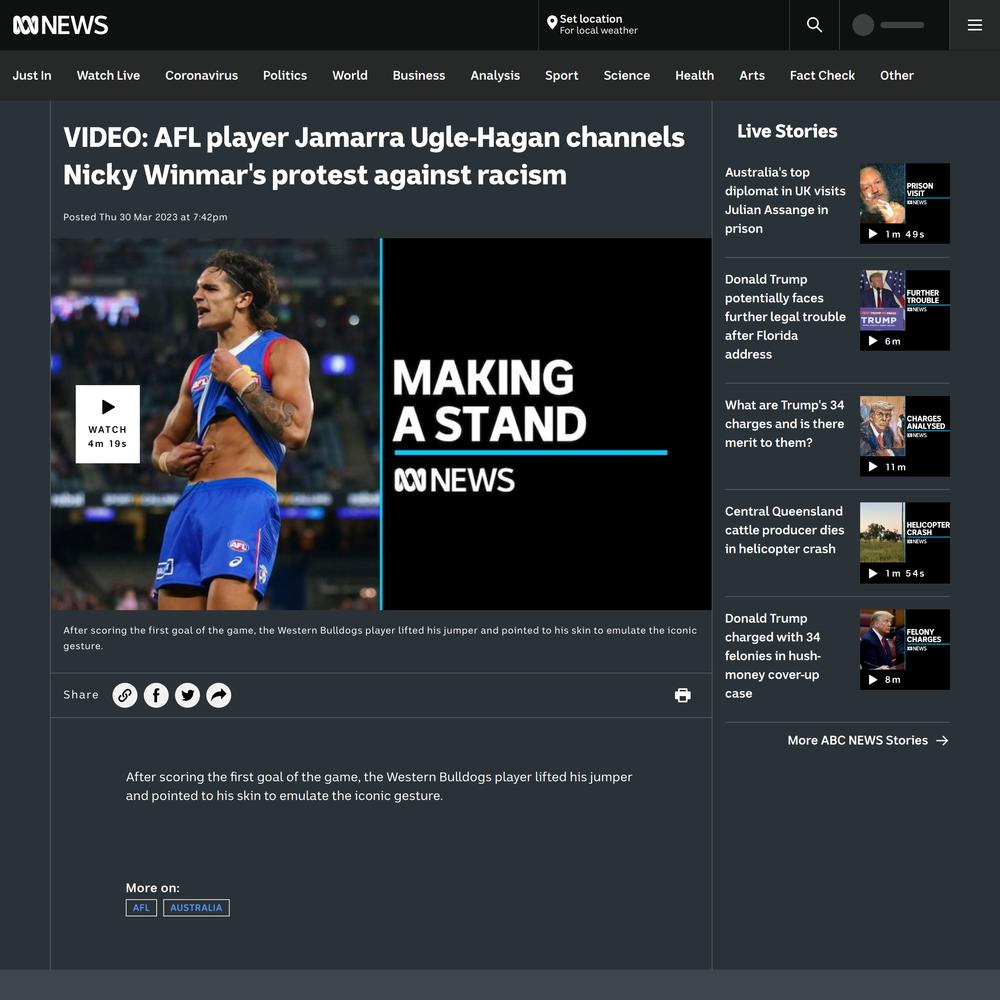Click the article body paragraph text
Viewport: 1000px width, 1000px height.
click(x=379, y=786)
